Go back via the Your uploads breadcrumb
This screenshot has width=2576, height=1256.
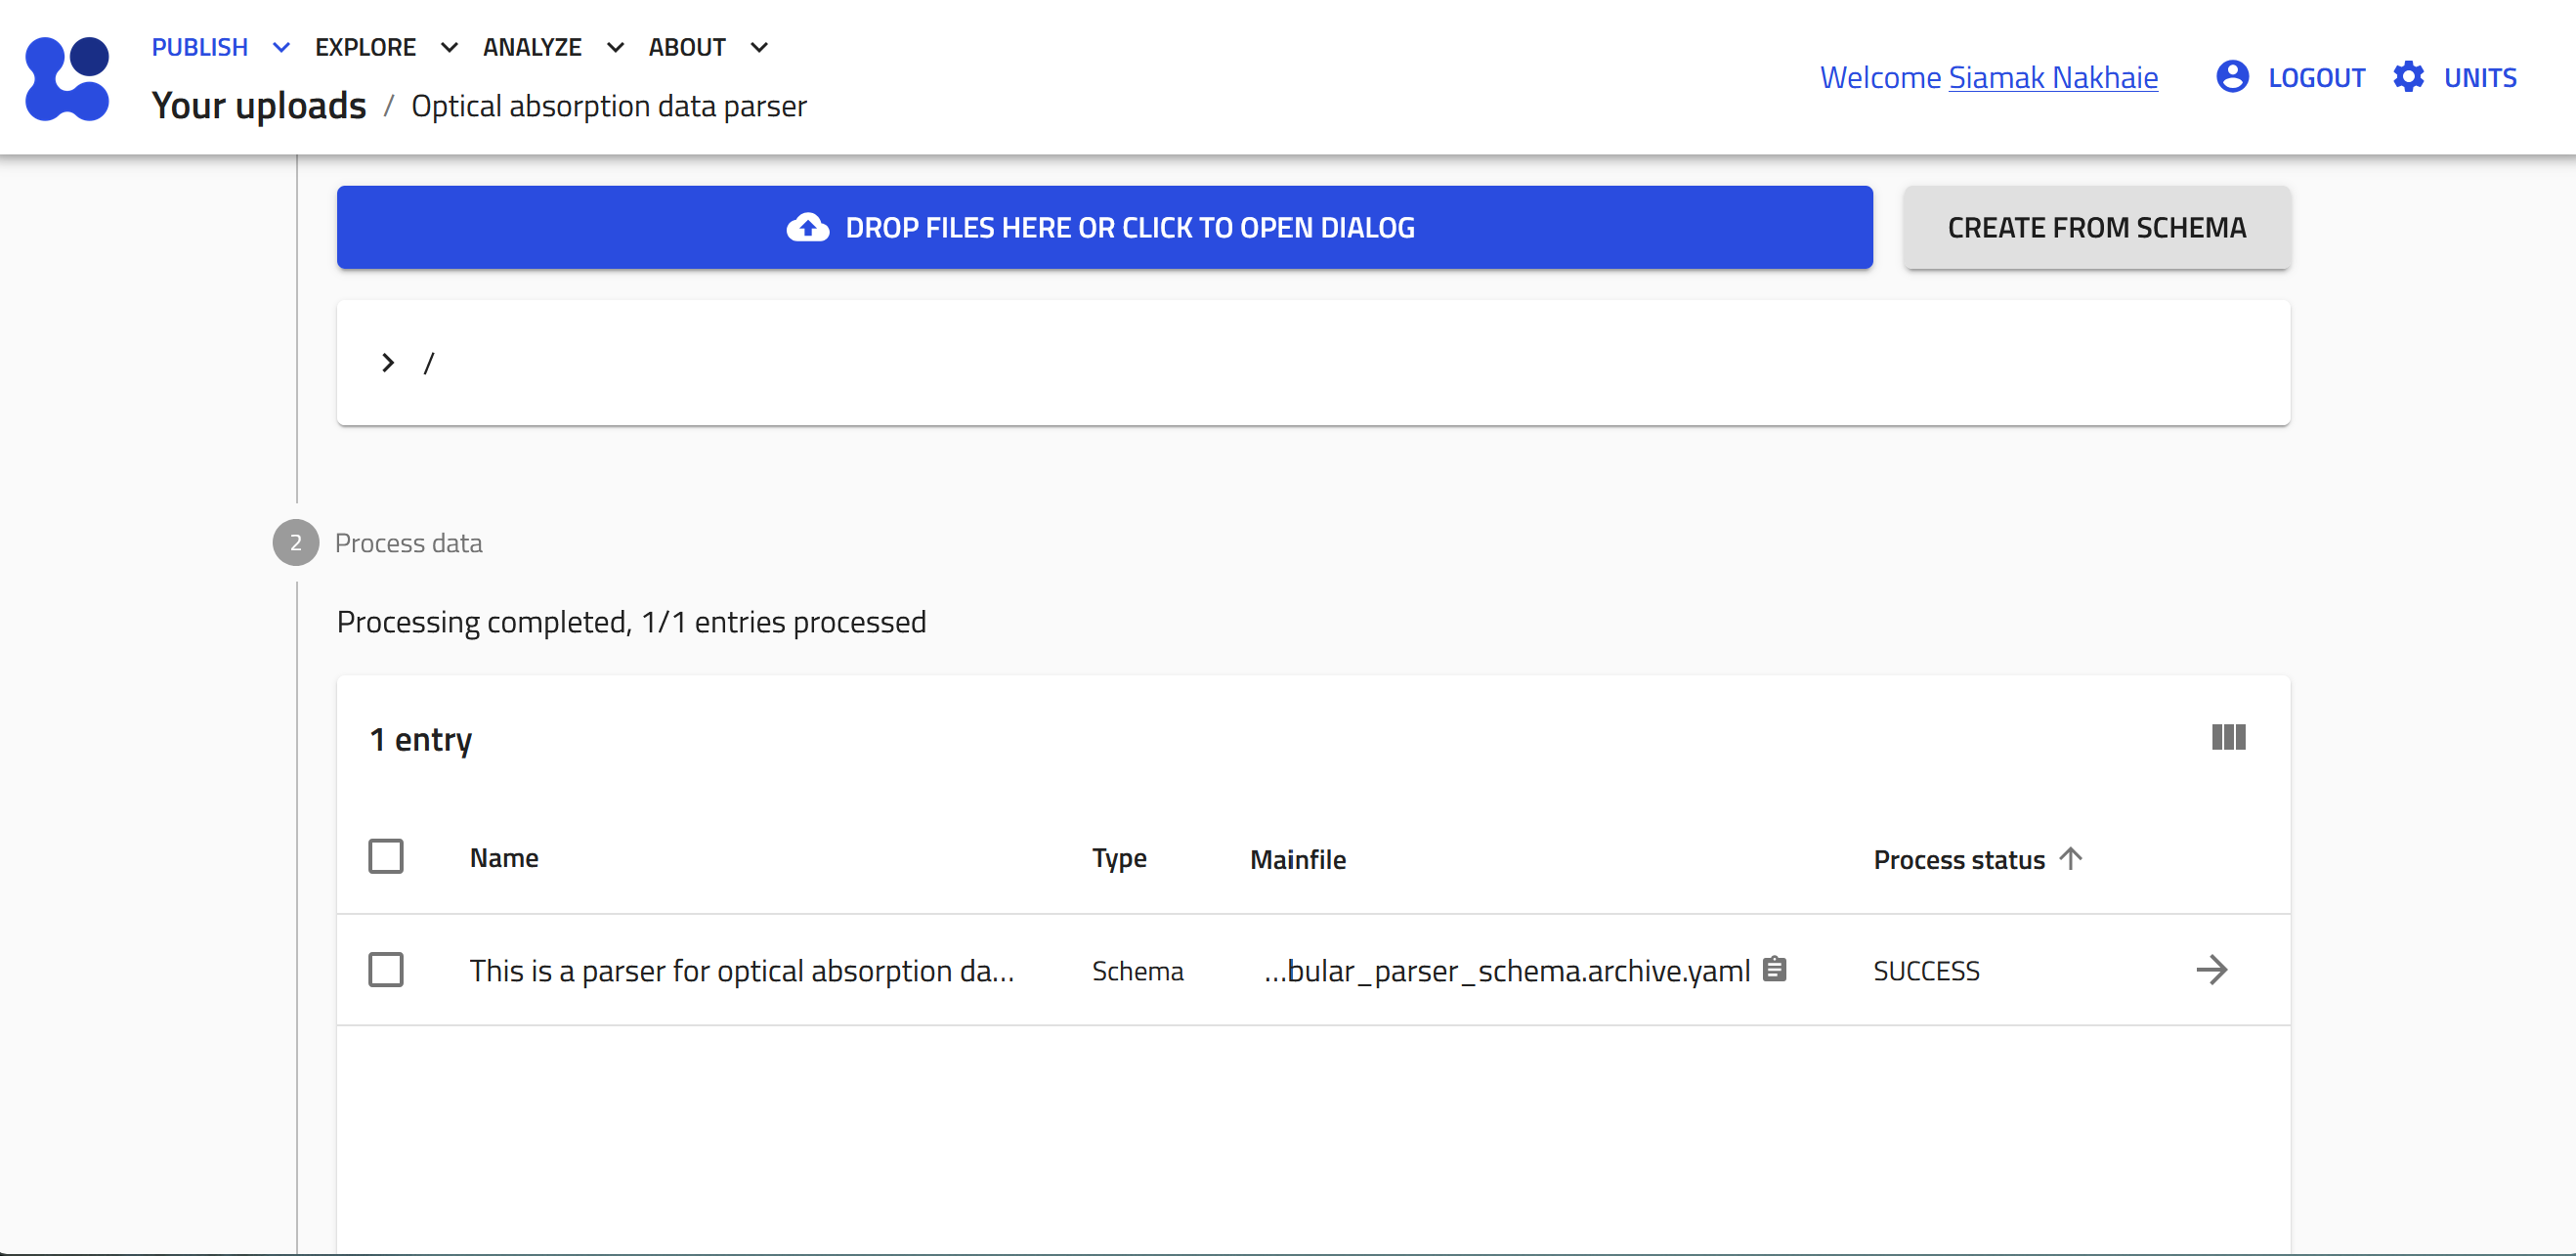coord(259,104)
